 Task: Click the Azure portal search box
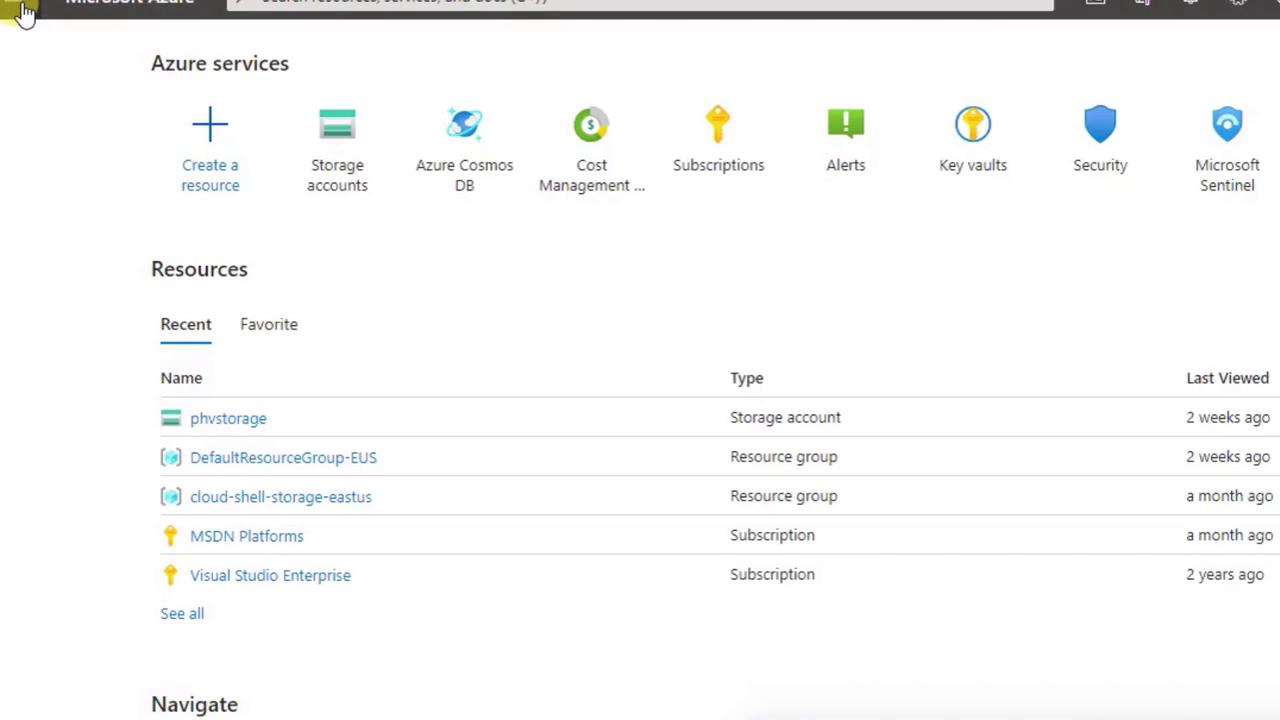point(640,4)
